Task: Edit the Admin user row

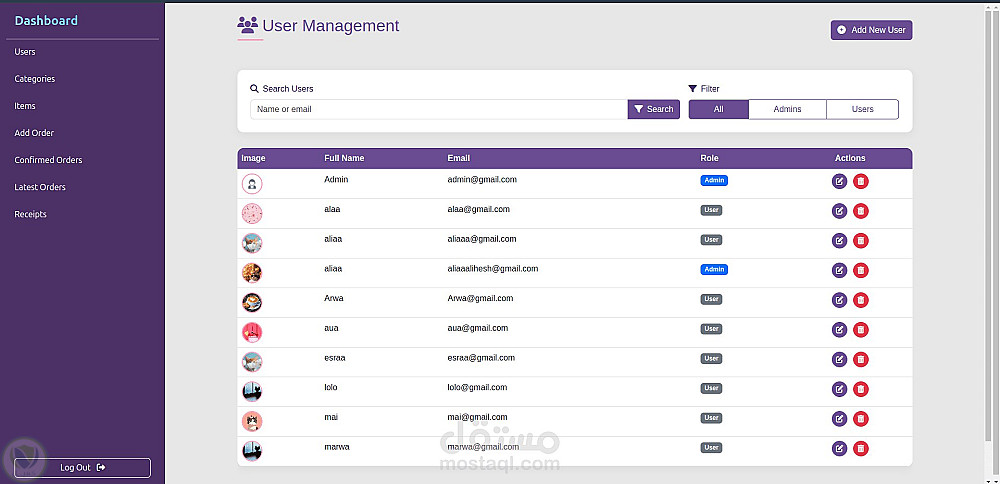Action: (839, 181)
